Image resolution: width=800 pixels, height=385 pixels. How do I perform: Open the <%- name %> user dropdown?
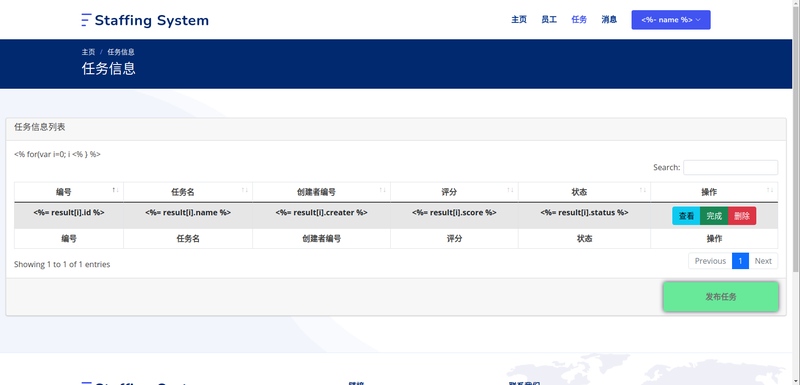671,20
